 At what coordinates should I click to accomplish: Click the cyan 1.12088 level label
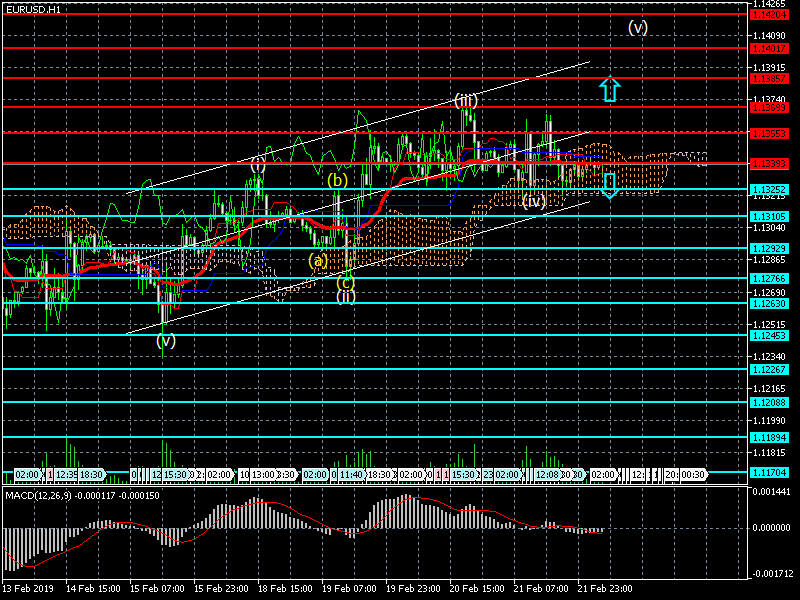[769, 403]
